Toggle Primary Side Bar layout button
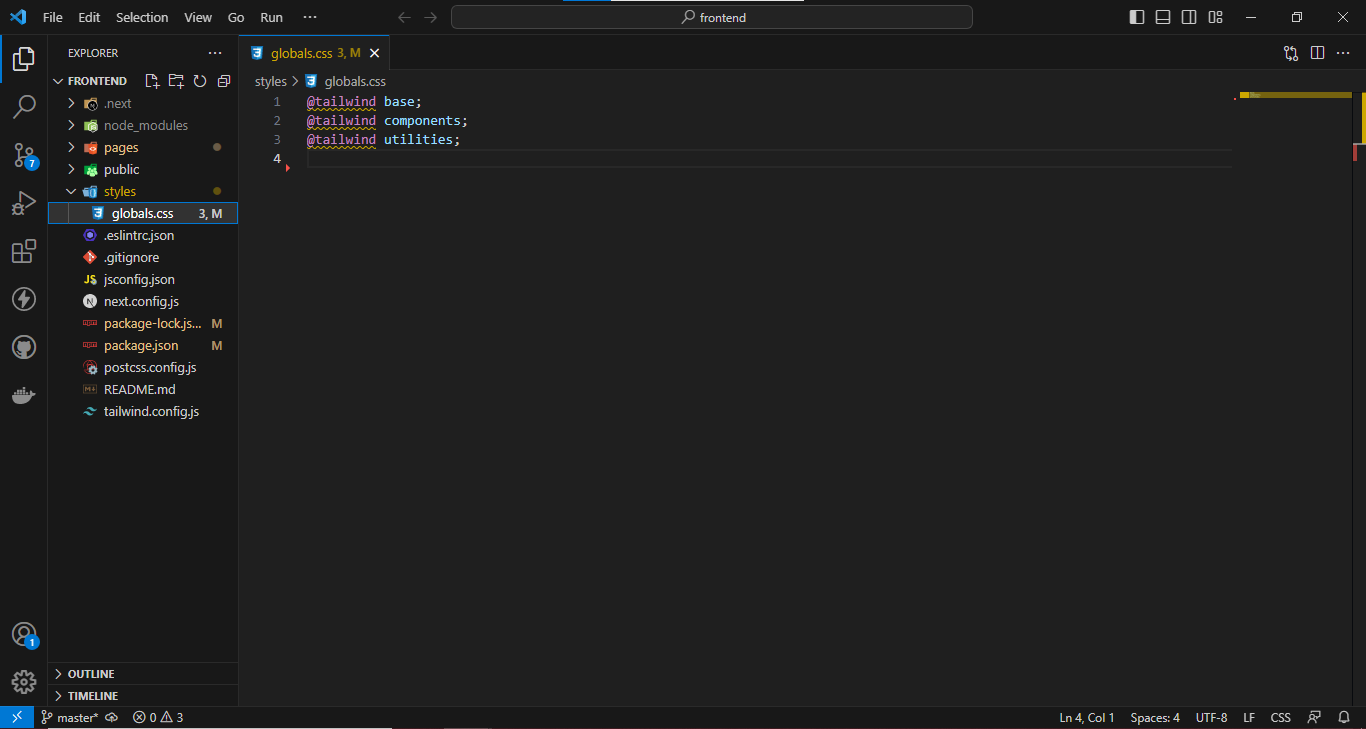 pos(1137,17)
